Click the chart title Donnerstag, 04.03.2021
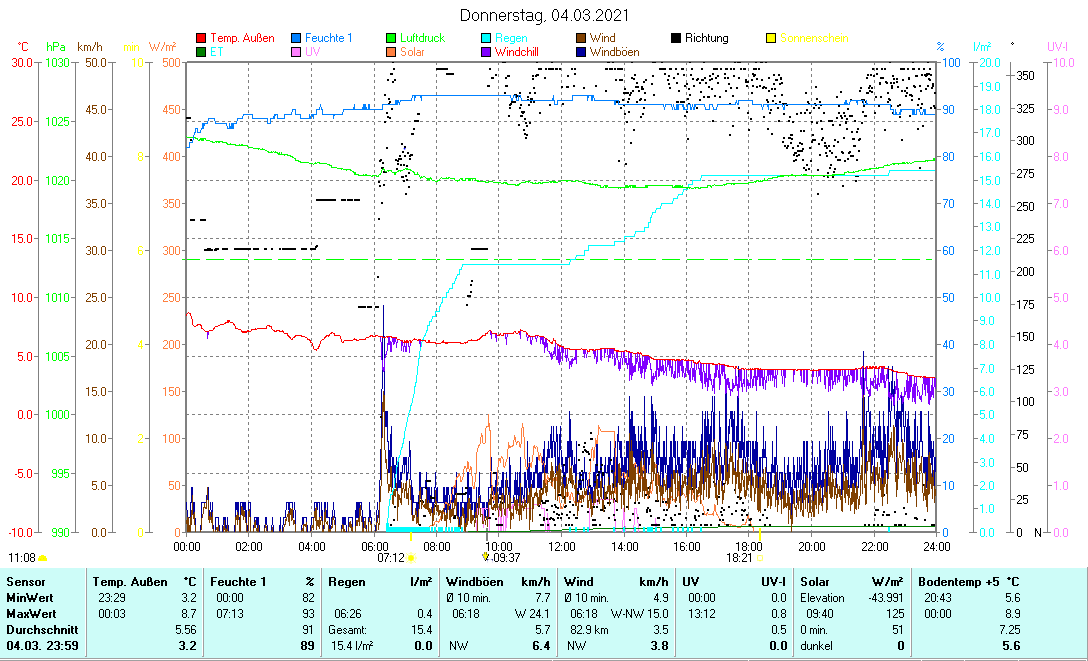Image resolution: width=1088 pixels, height=661 pixels. (x=545, y=15)
